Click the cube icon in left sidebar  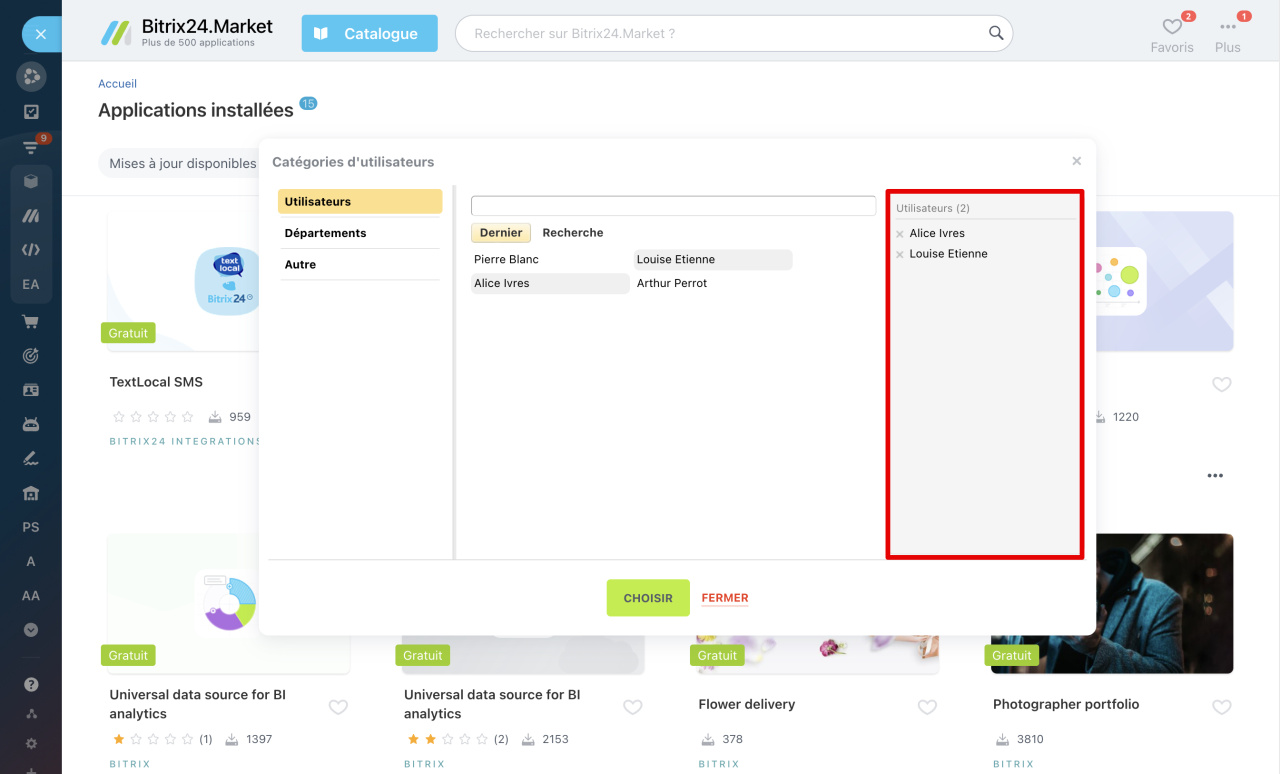point(31,181)
